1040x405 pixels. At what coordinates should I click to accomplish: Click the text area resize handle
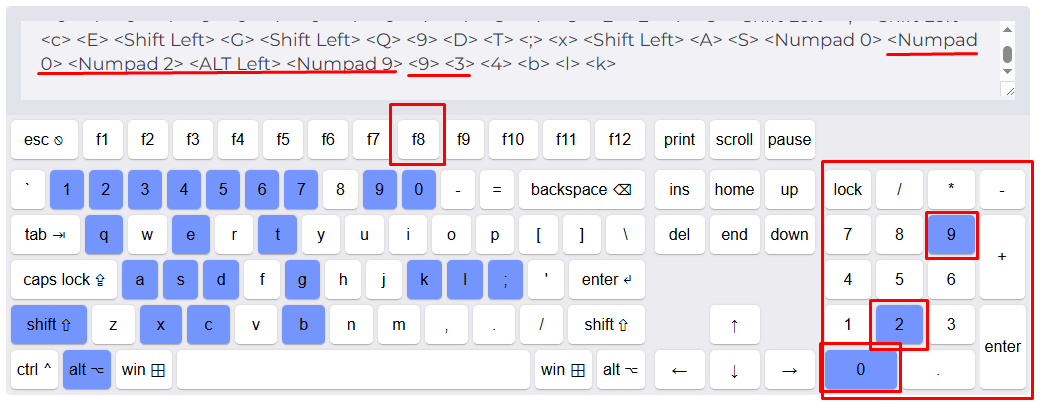[1009, 91]
